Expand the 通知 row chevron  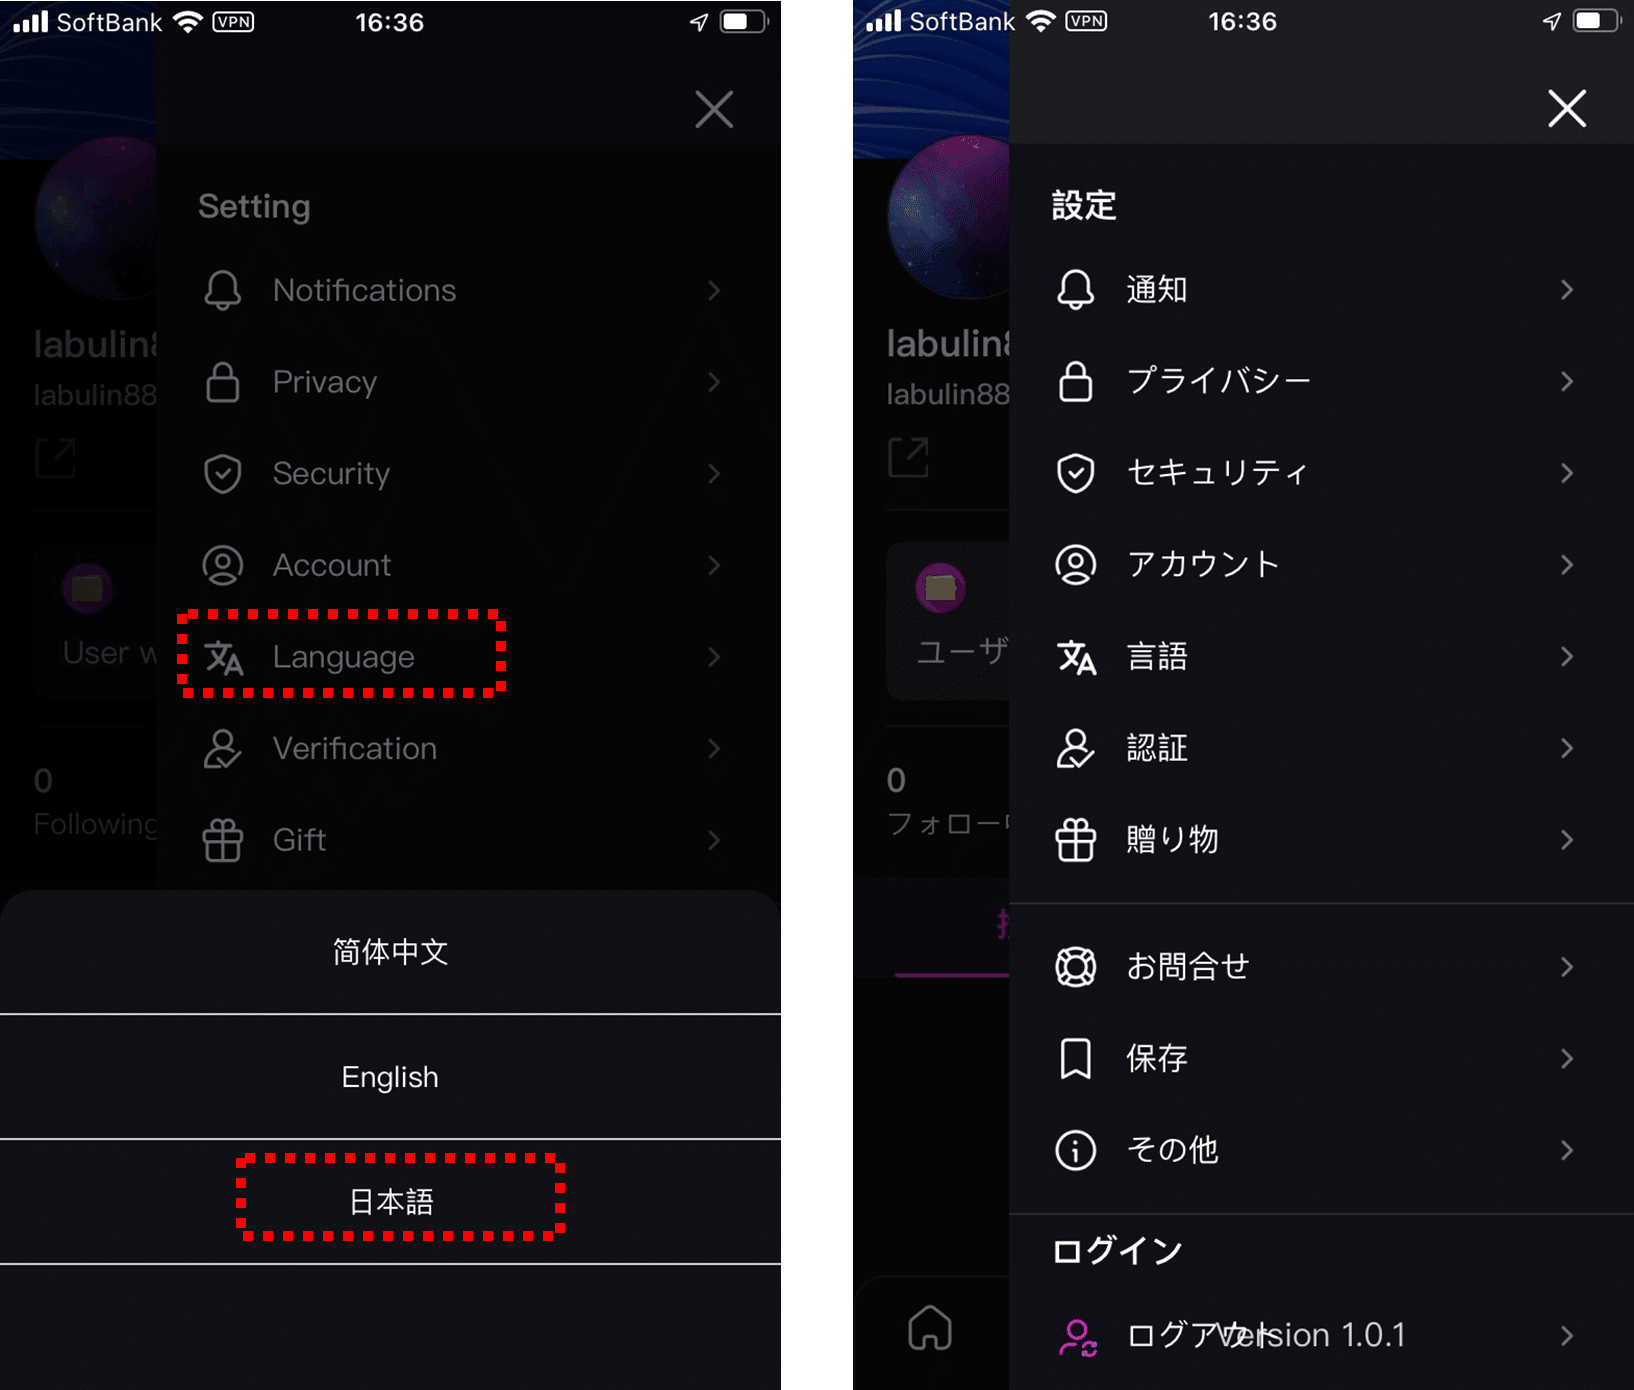tap(1567, 290)
